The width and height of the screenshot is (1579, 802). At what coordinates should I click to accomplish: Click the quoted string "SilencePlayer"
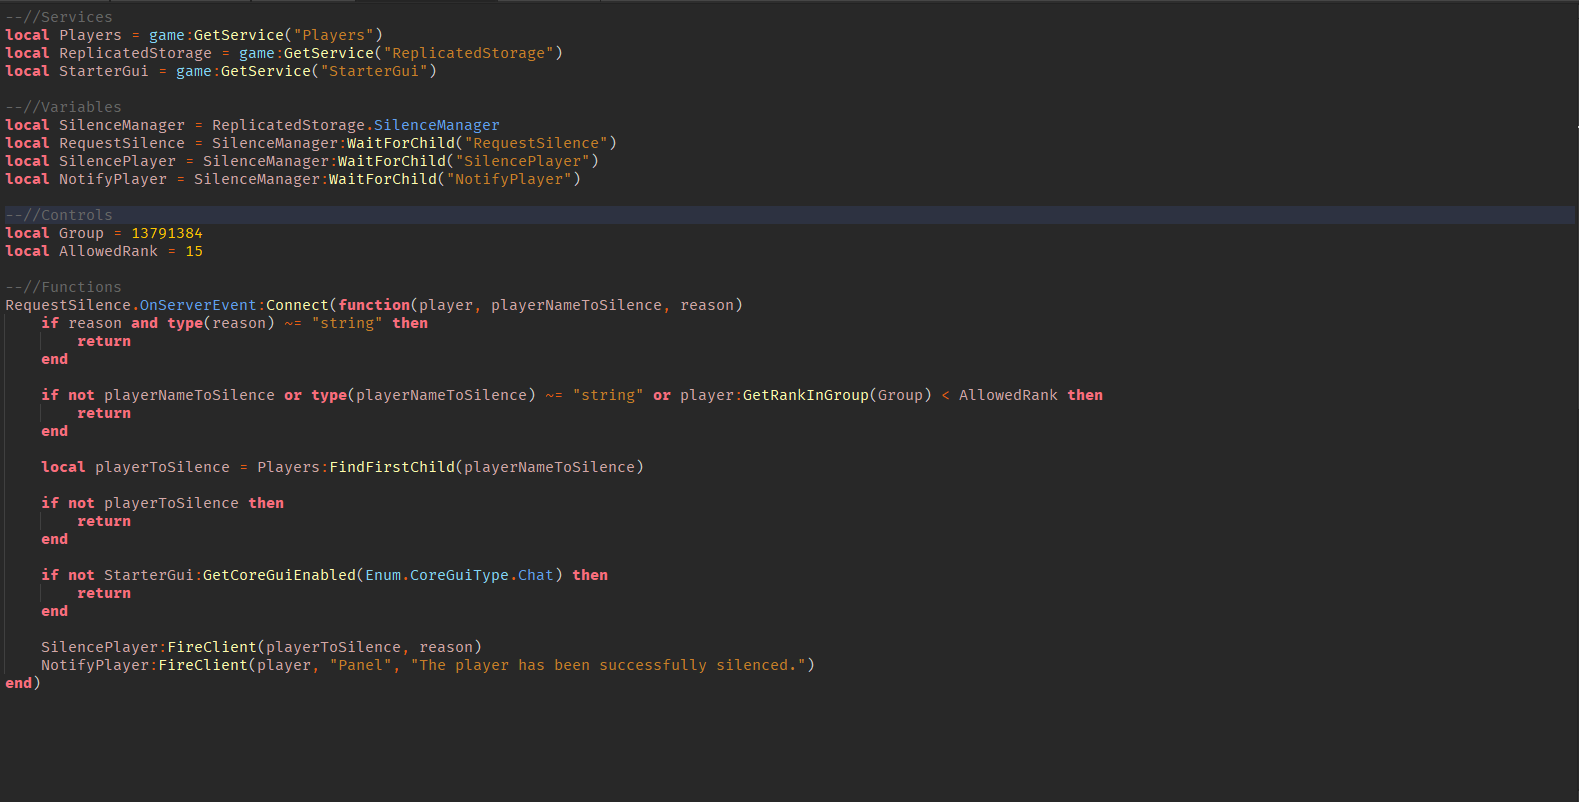point(522,161)
